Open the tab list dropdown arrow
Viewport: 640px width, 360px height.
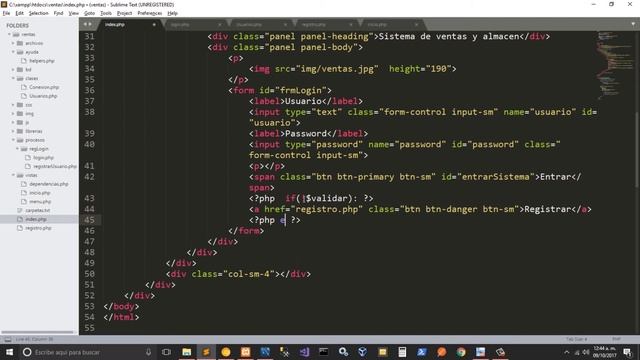[633, 24]
